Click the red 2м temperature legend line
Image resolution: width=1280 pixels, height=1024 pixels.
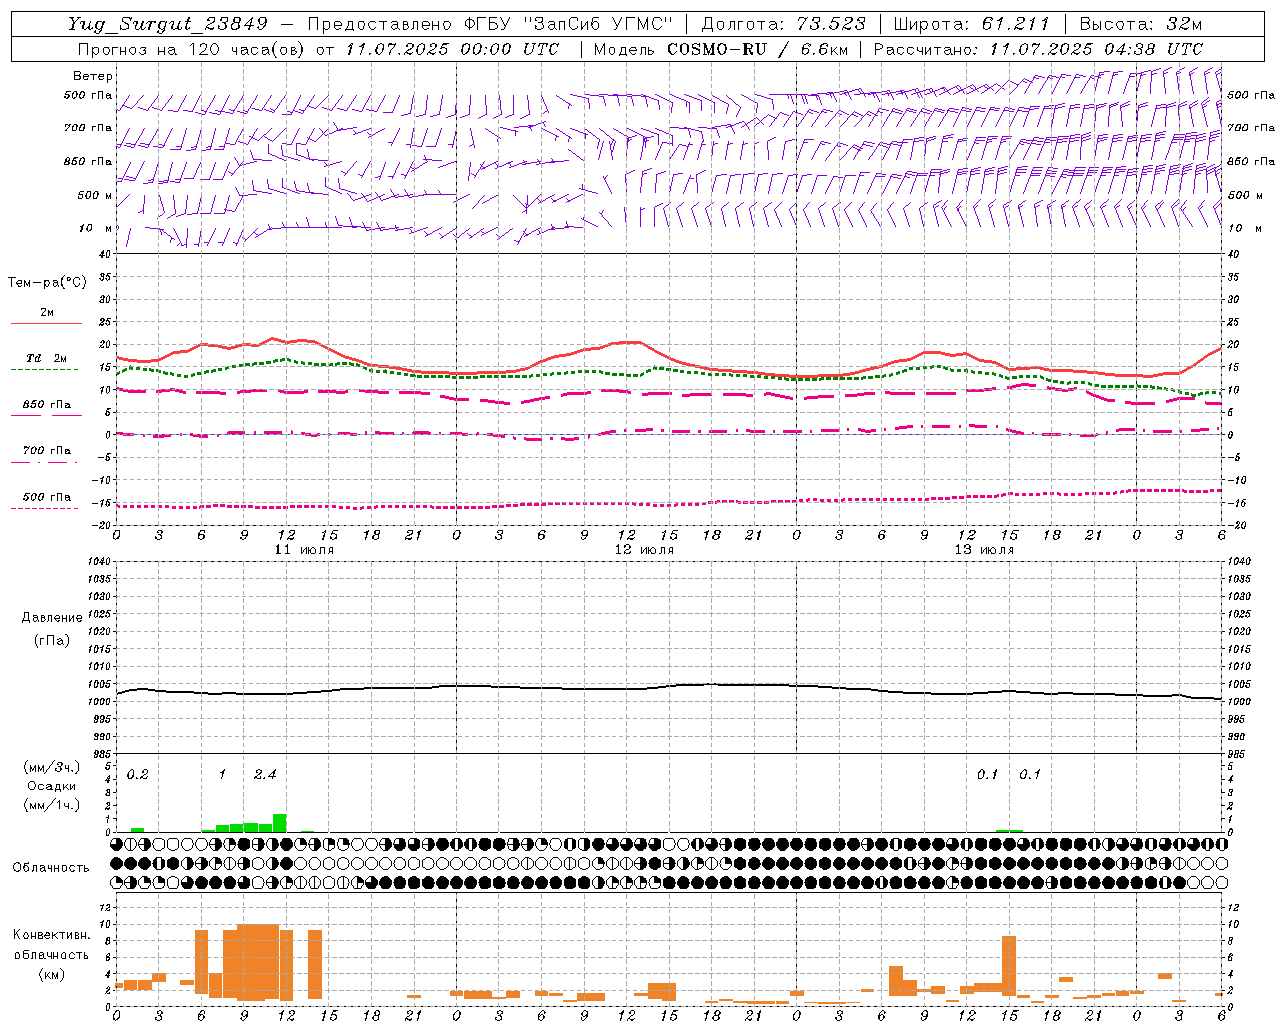(46, 323)
